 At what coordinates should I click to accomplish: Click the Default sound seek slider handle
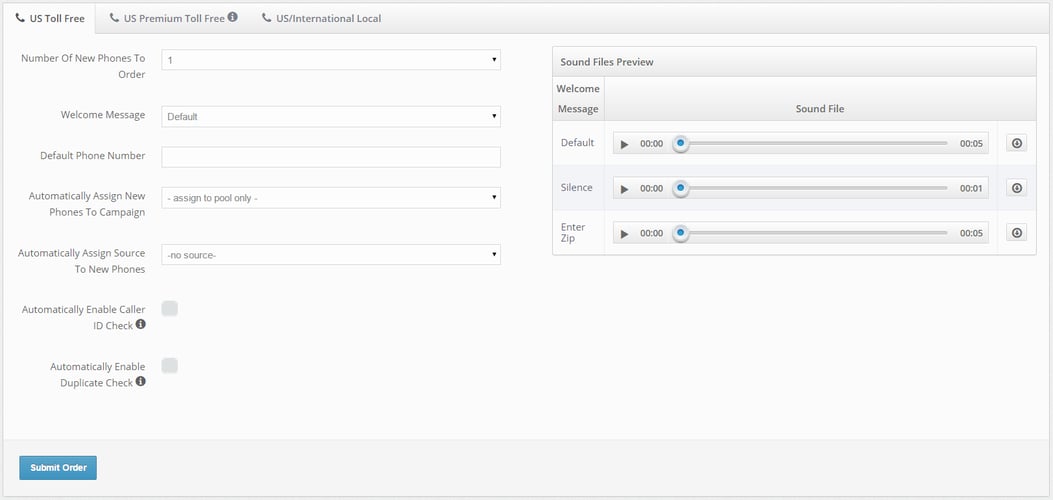(681, 144)
